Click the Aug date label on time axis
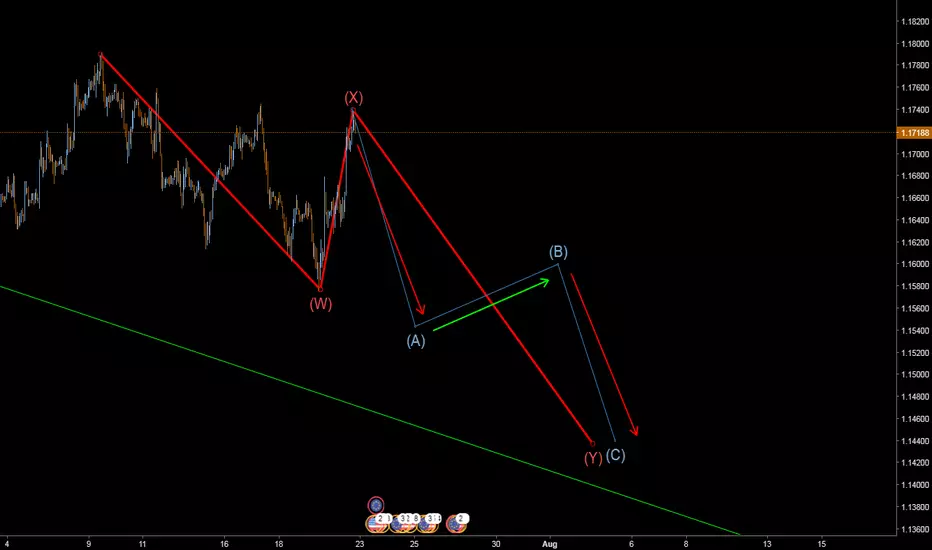This screenshot has height=550, width=932. point(550,544)
